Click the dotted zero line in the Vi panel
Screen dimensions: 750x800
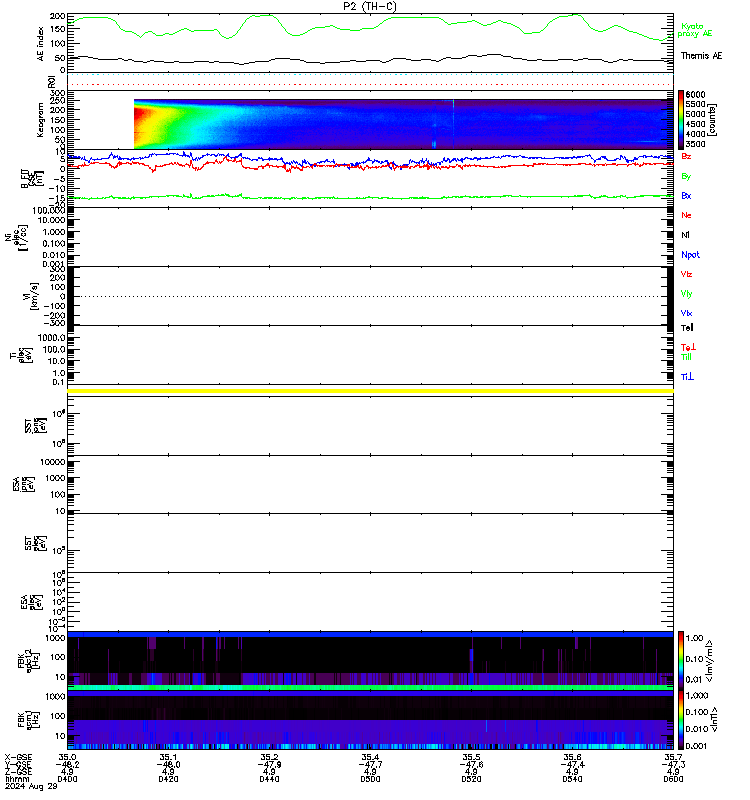coord(370,296)
